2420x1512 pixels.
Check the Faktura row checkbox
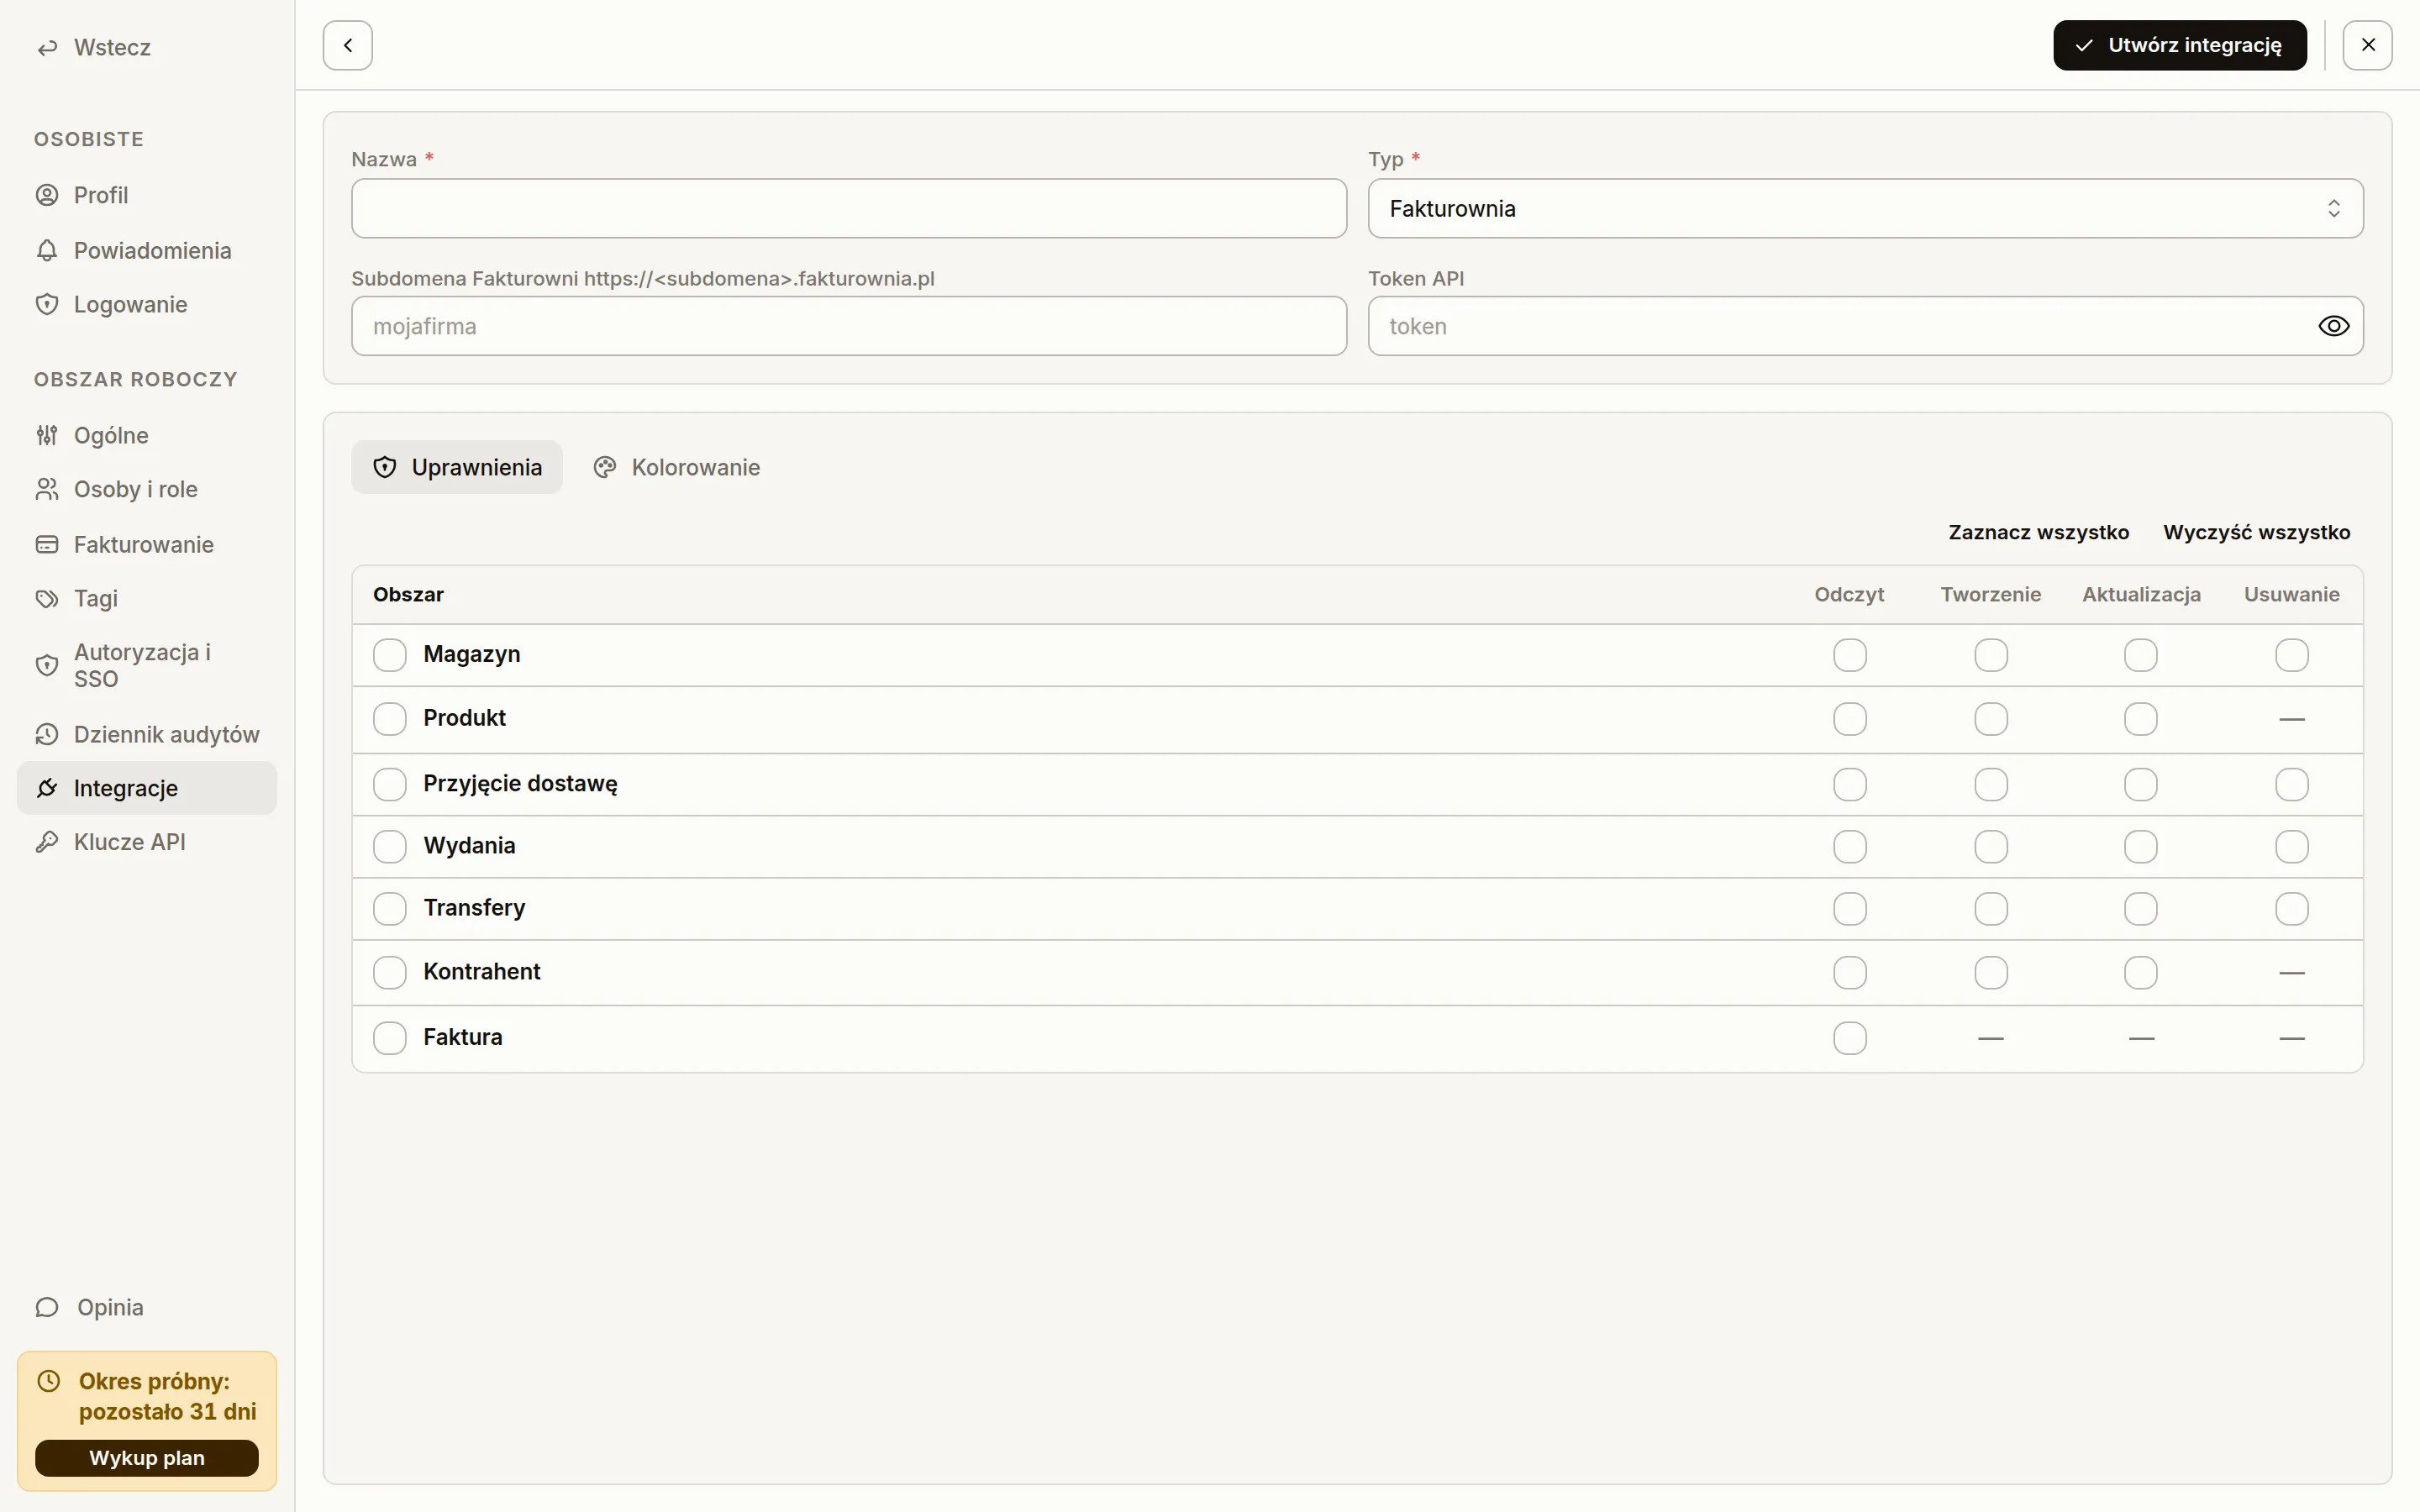coord(390,1038)
